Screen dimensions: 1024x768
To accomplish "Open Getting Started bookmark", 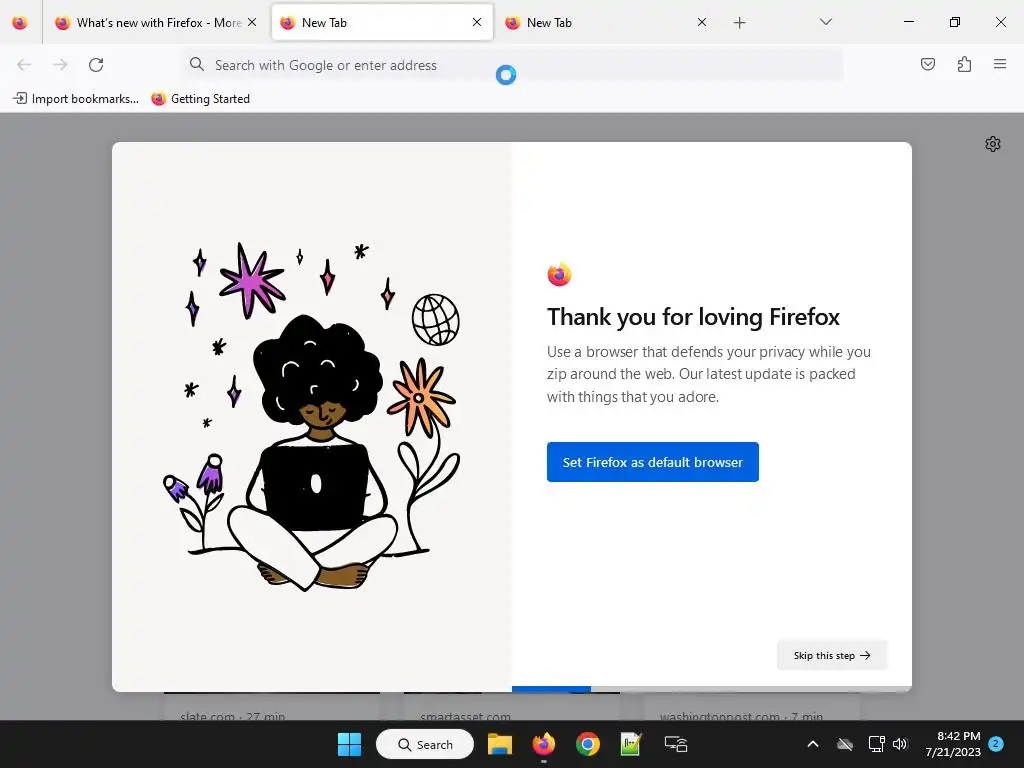I will pos(200,99).
